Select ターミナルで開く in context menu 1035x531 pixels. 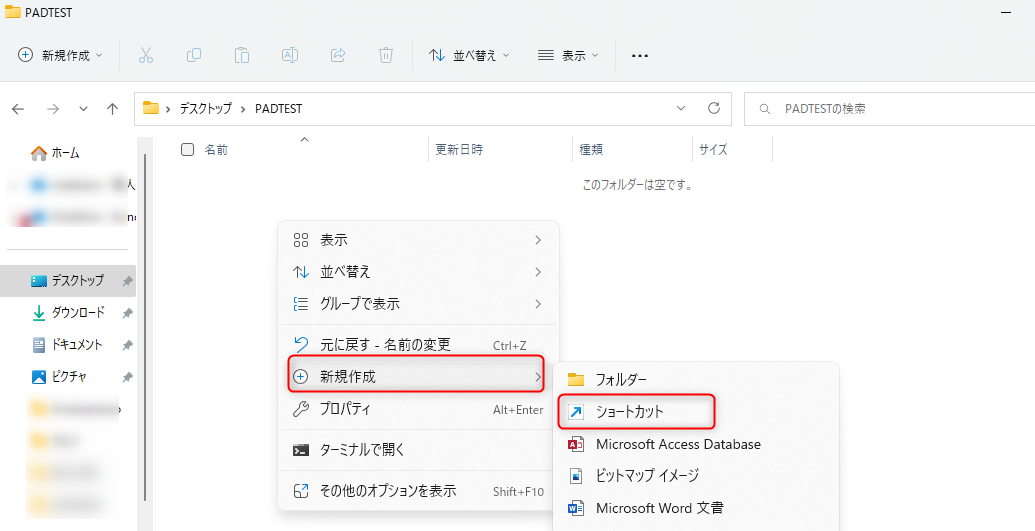tap(419, 450)
